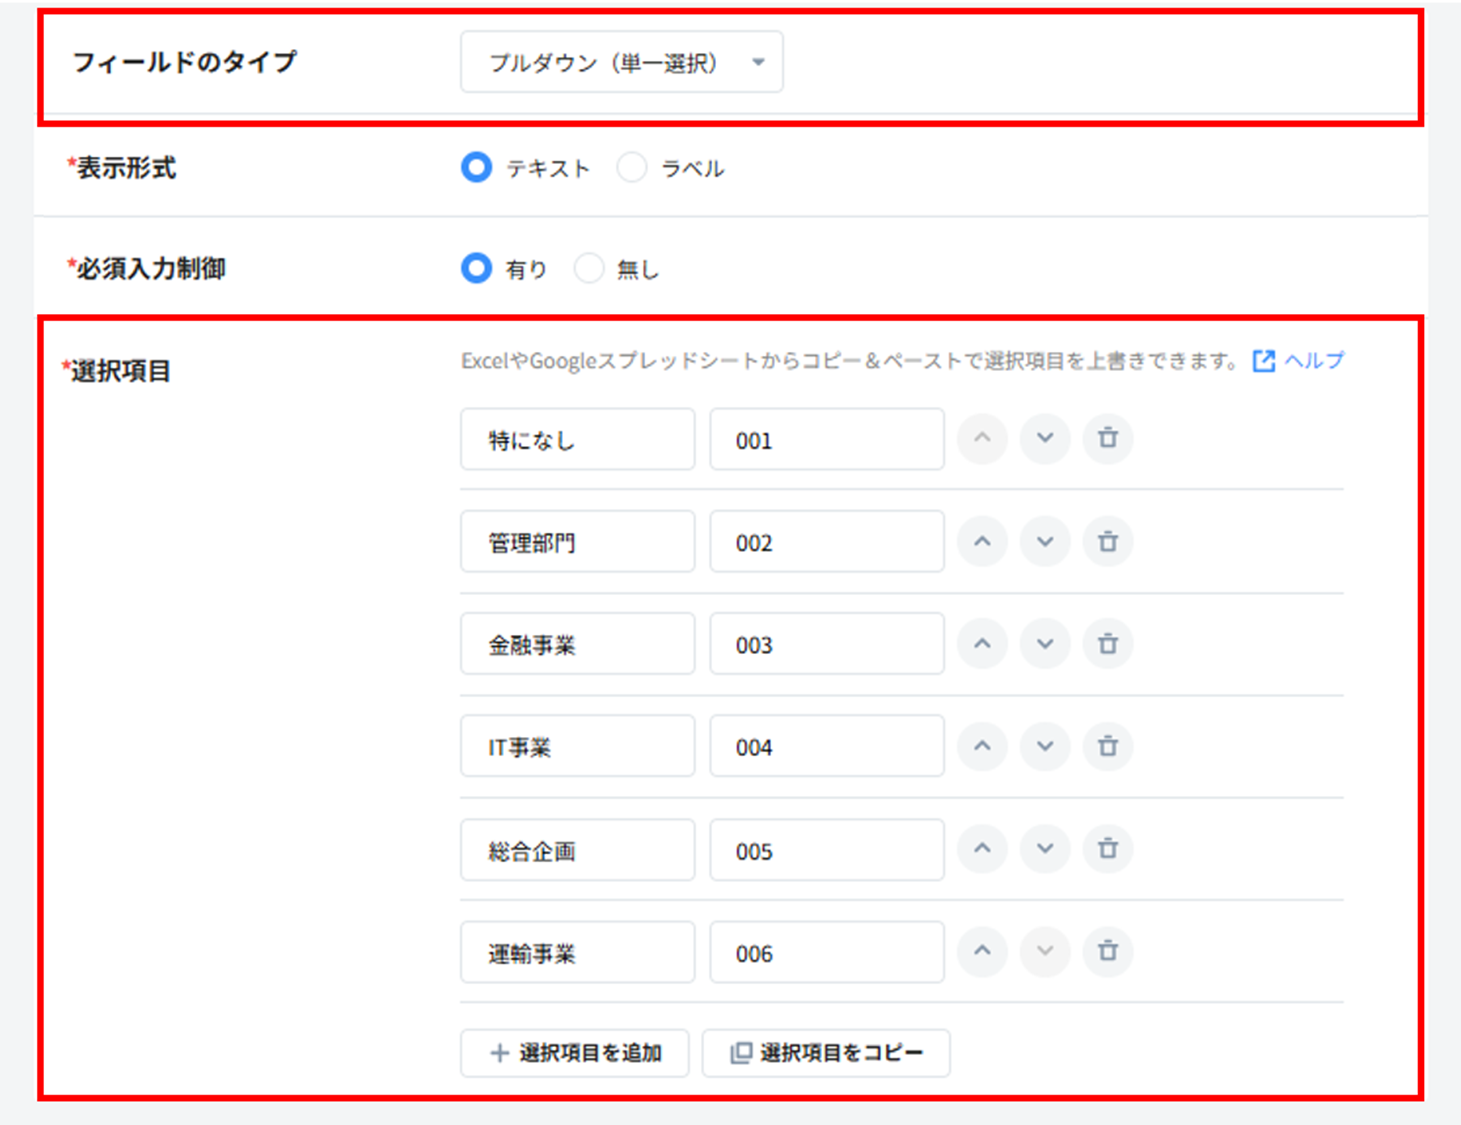Screen dimensions: 1461x1125
Task: Delete the 特になし option row
Action: pyautogui.click(x=1107, y=439)
